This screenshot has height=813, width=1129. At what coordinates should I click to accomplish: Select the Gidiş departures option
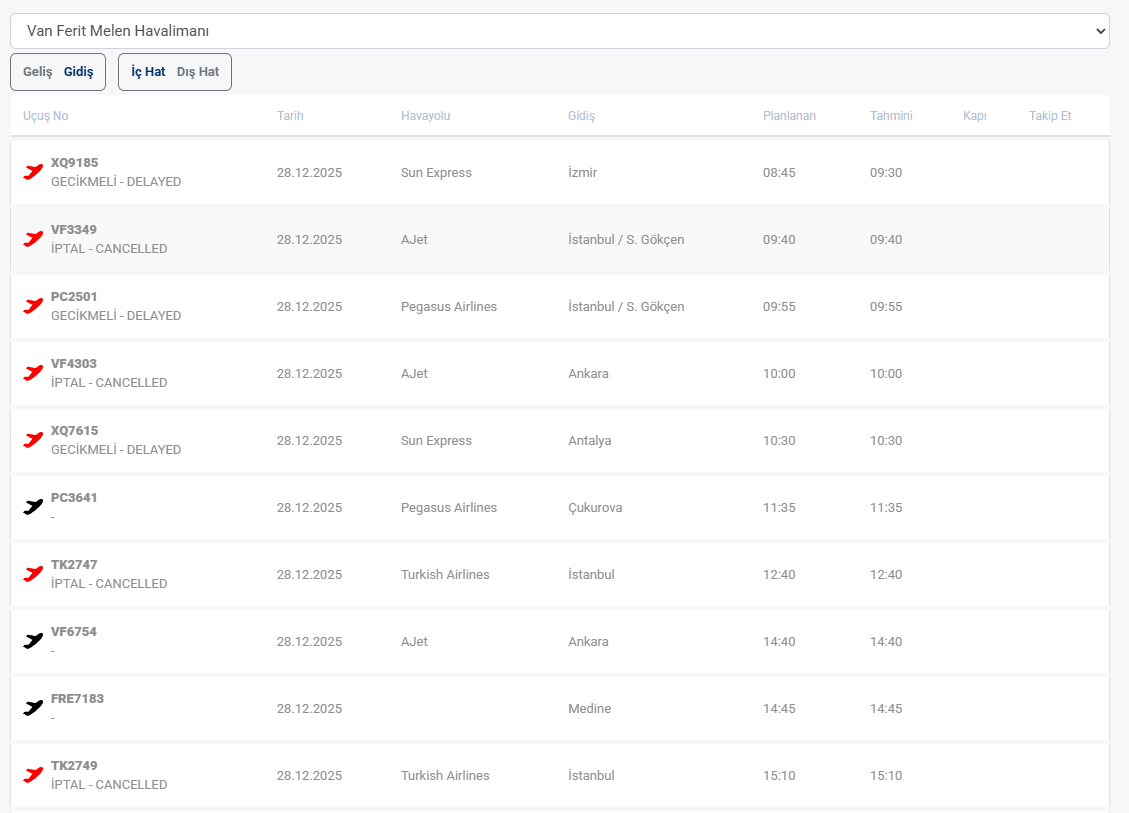tap(78, 72)
